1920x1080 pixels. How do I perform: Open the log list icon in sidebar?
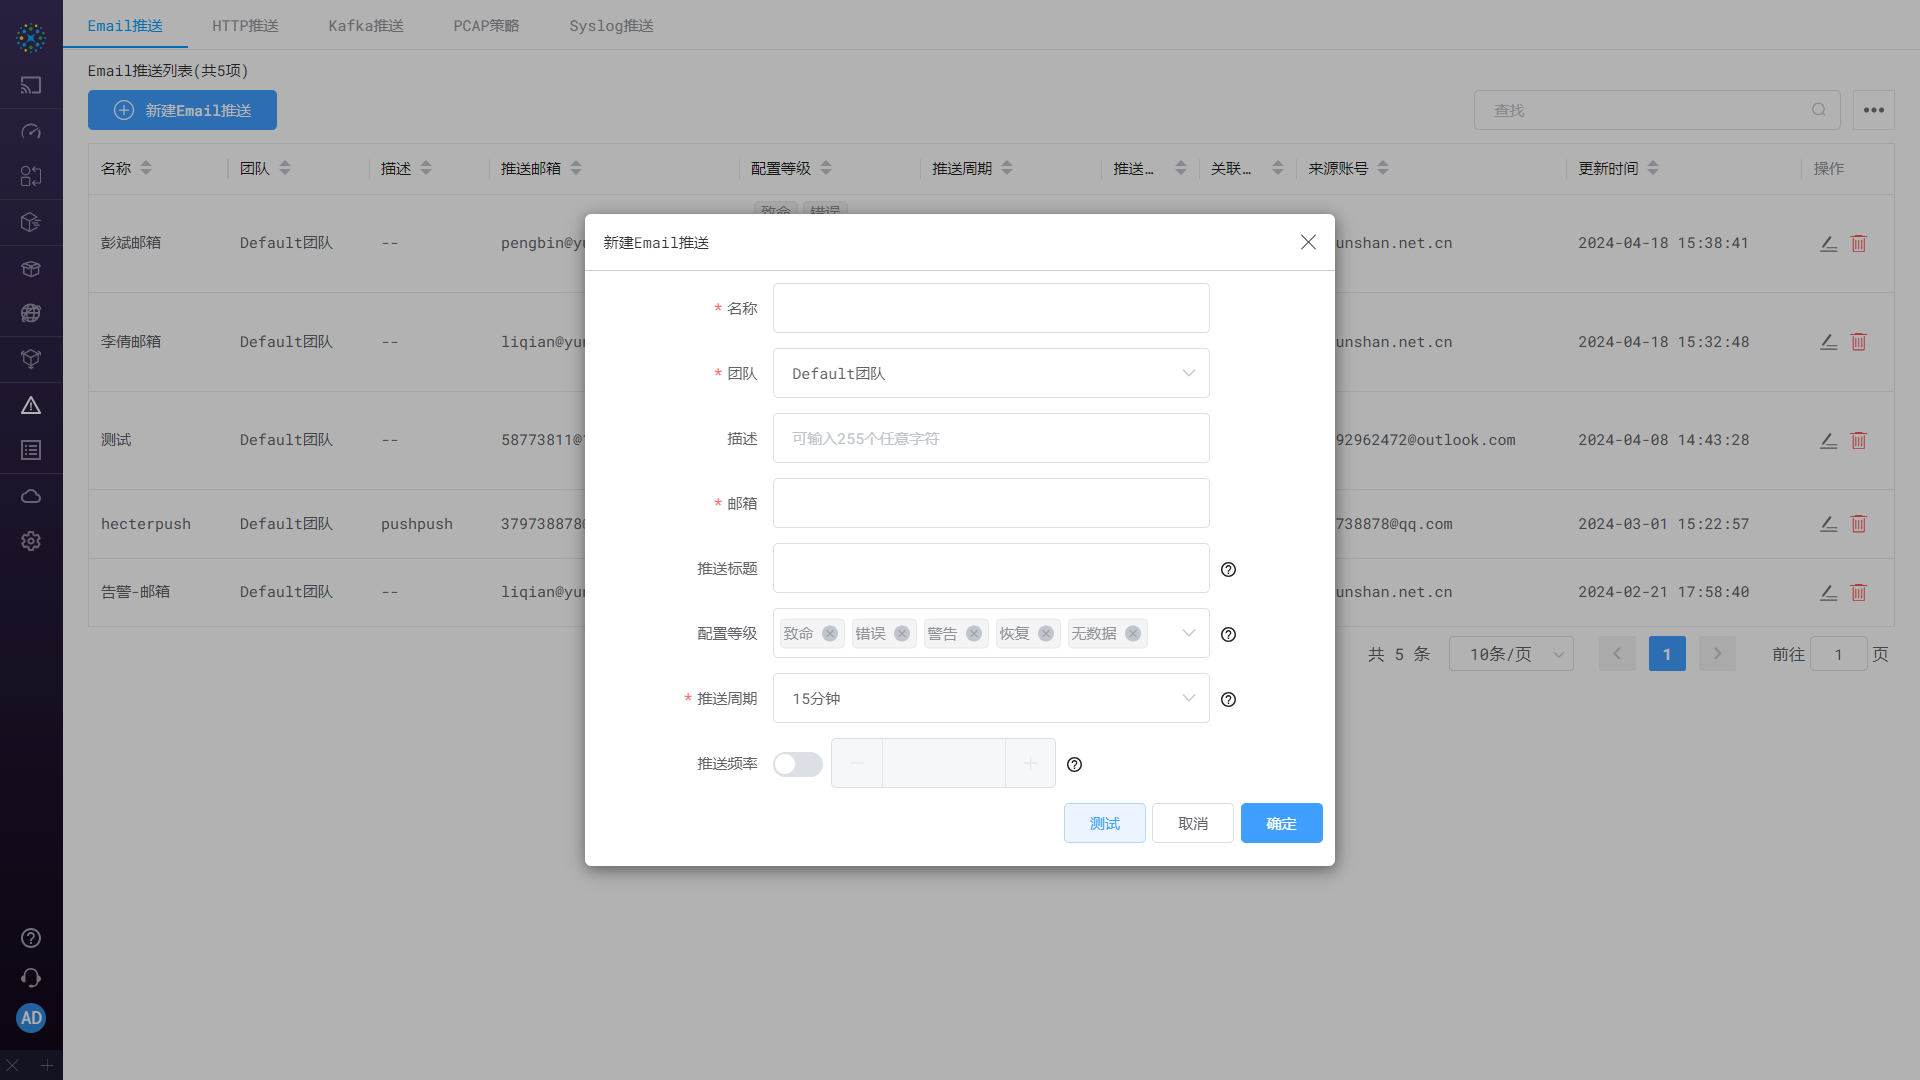coord(31,450)
